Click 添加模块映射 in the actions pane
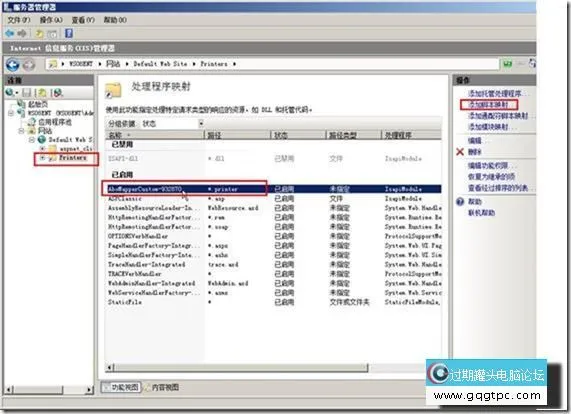This screenshot has height=414, width=571. pyautogui.click(x=488, y=127)
